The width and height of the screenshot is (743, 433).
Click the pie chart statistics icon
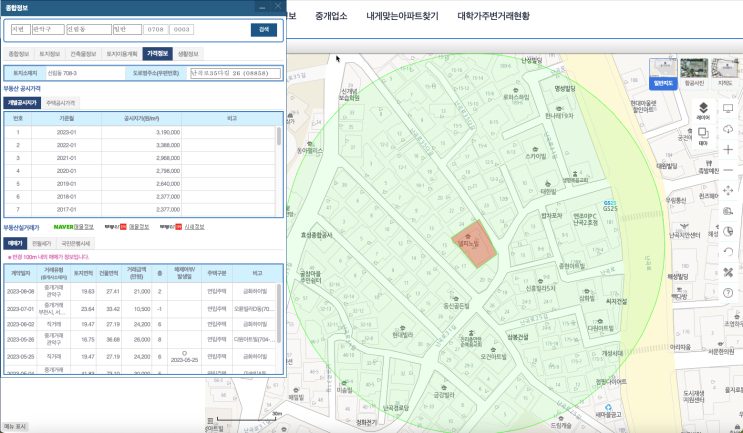point(728,231)
